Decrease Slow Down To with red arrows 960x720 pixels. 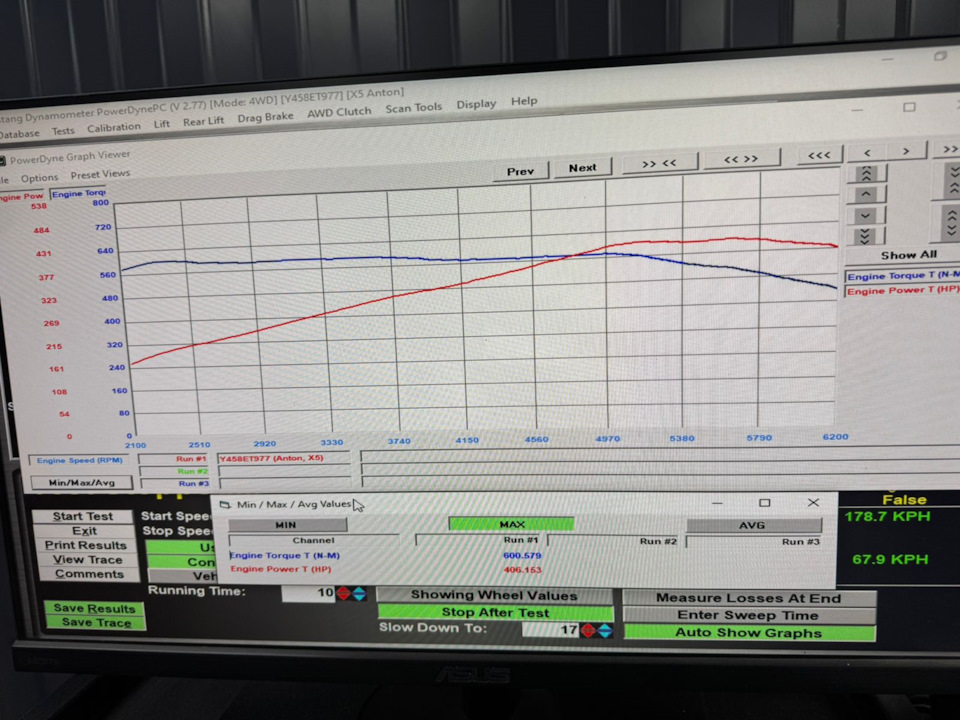[x=588, y=630]
